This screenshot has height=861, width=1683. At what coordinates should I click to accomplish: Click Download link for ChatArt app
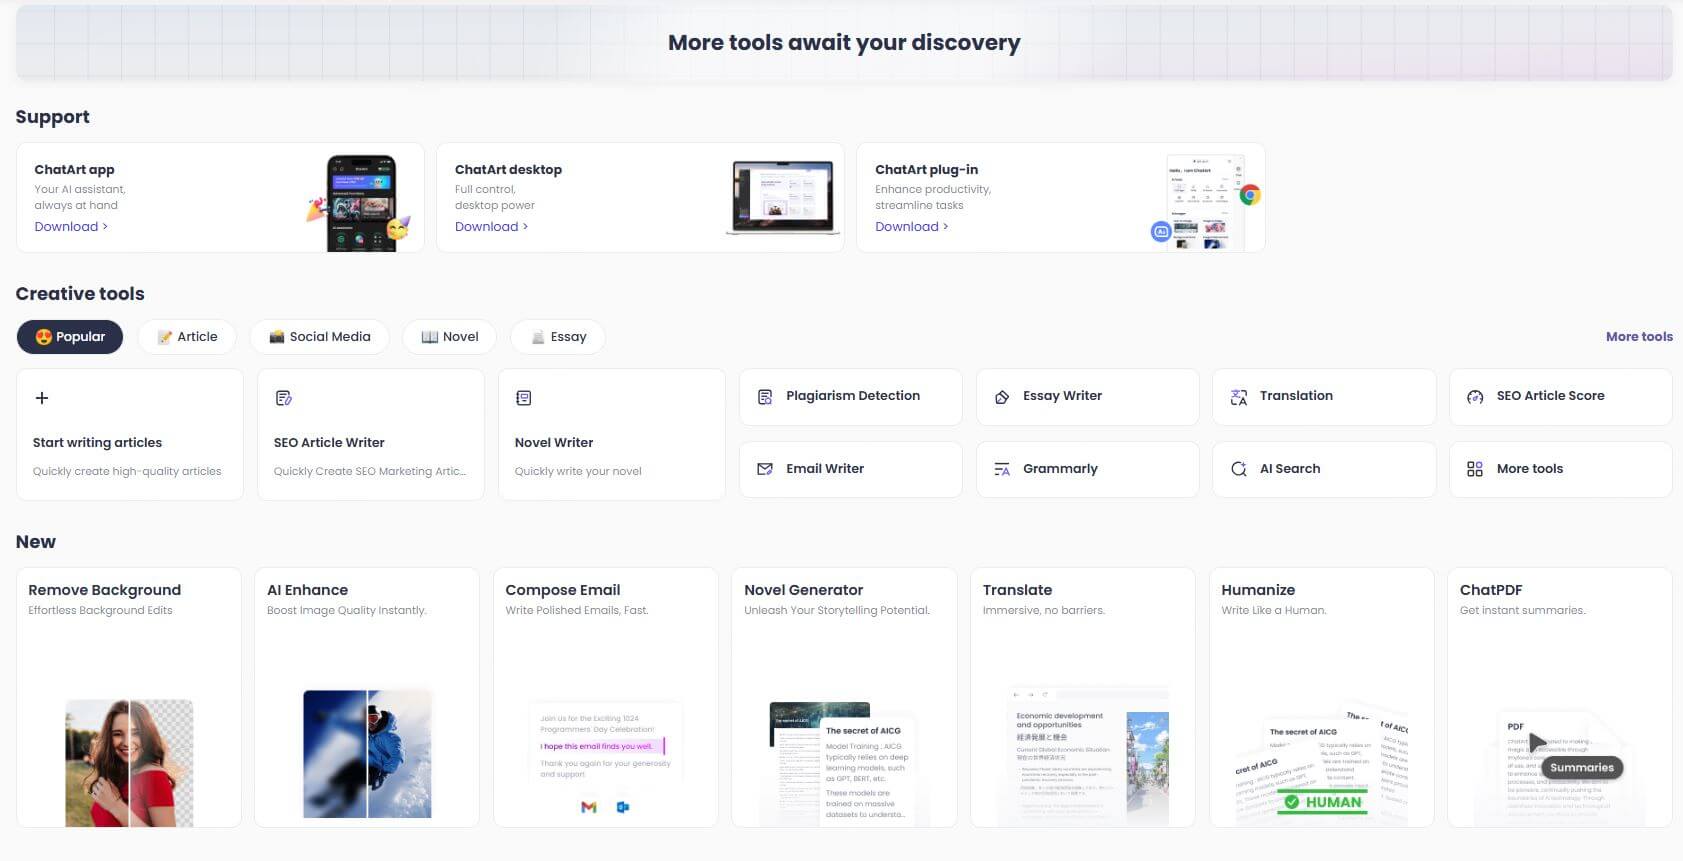click(71, 227)
